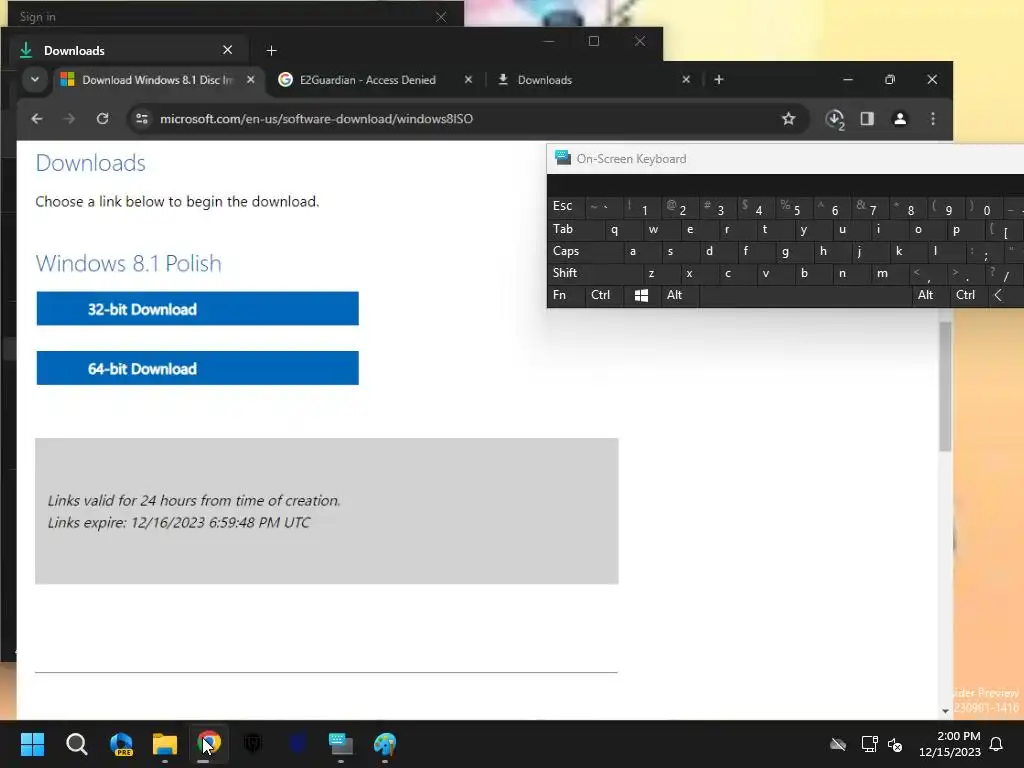The image size is (1024, 768).
Task: Click the scrollbar down arrow
Action: (945, 711)
